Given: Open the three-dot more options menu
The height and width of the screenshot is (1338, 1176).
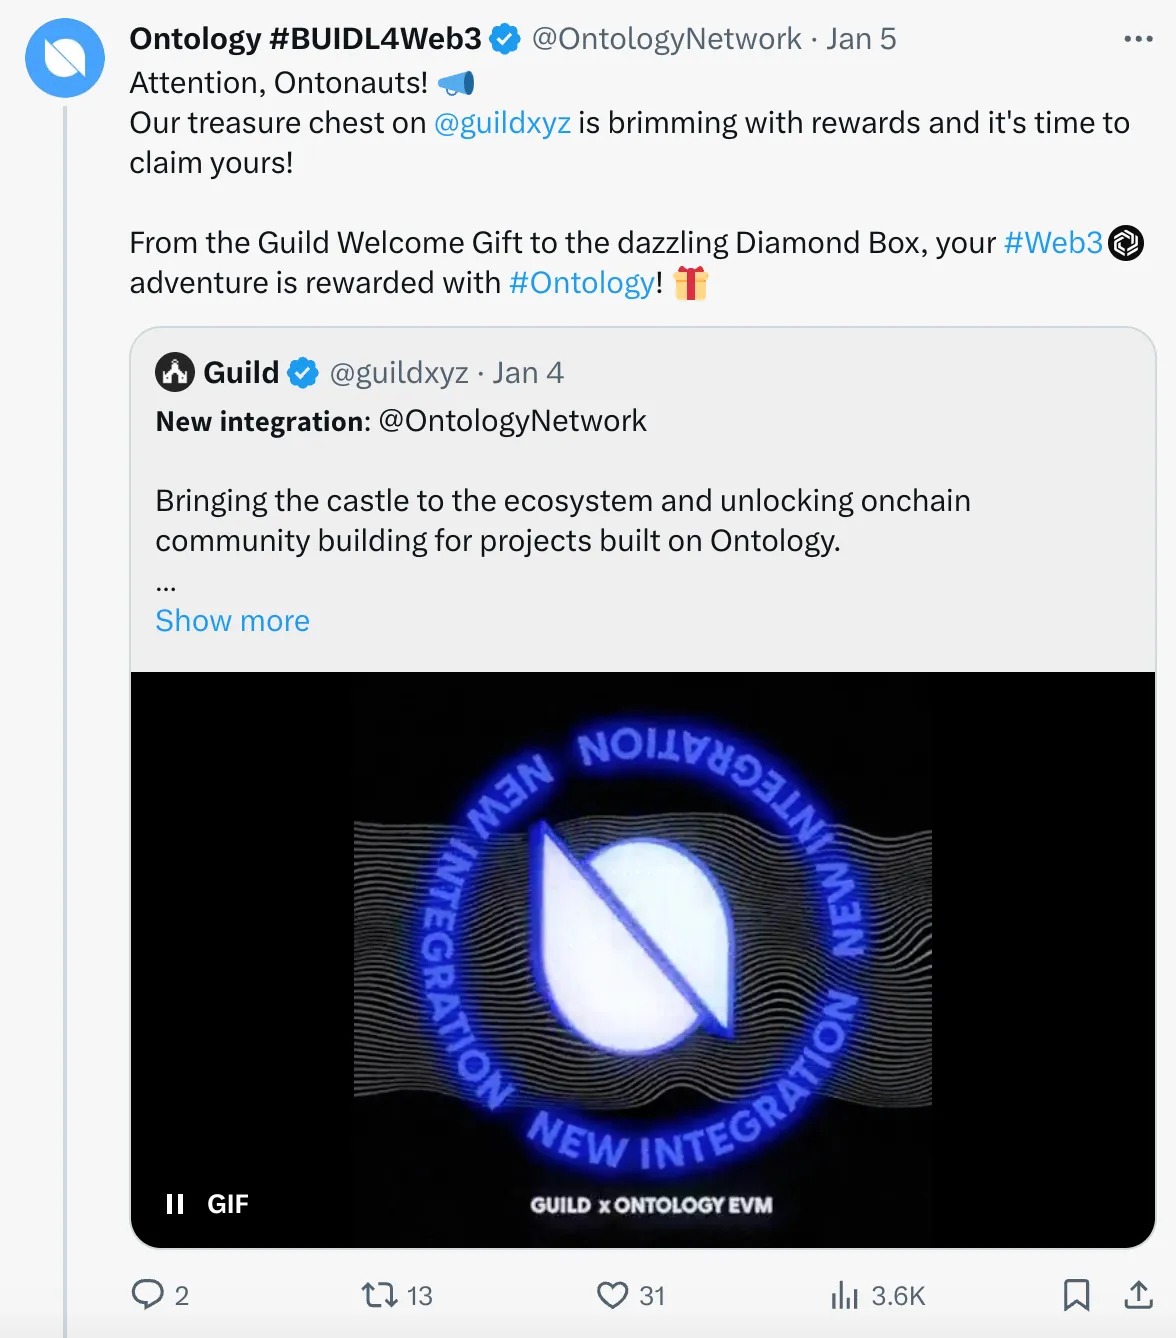Looking at the screenshot, I should (x=1138, y=39).
